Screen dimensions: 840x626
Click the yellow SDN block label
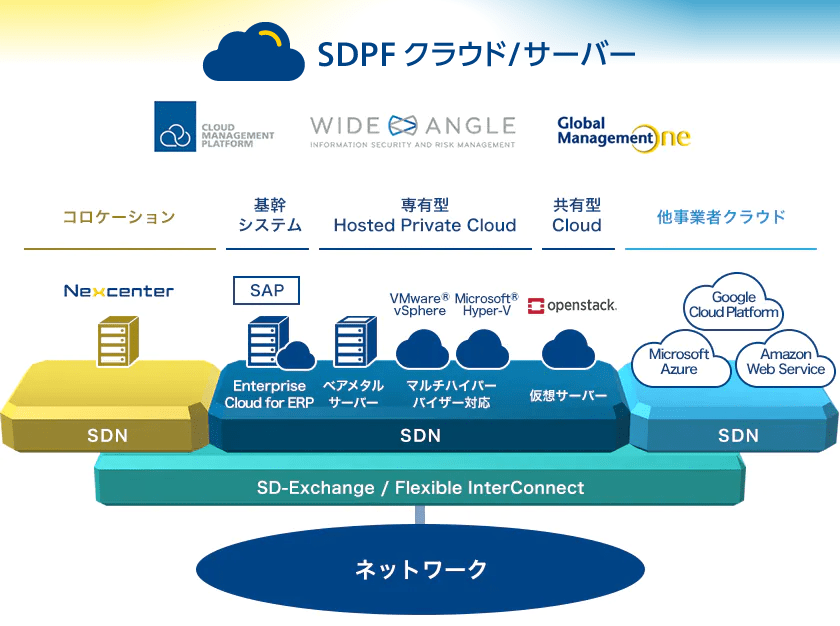tap(108, 435)
